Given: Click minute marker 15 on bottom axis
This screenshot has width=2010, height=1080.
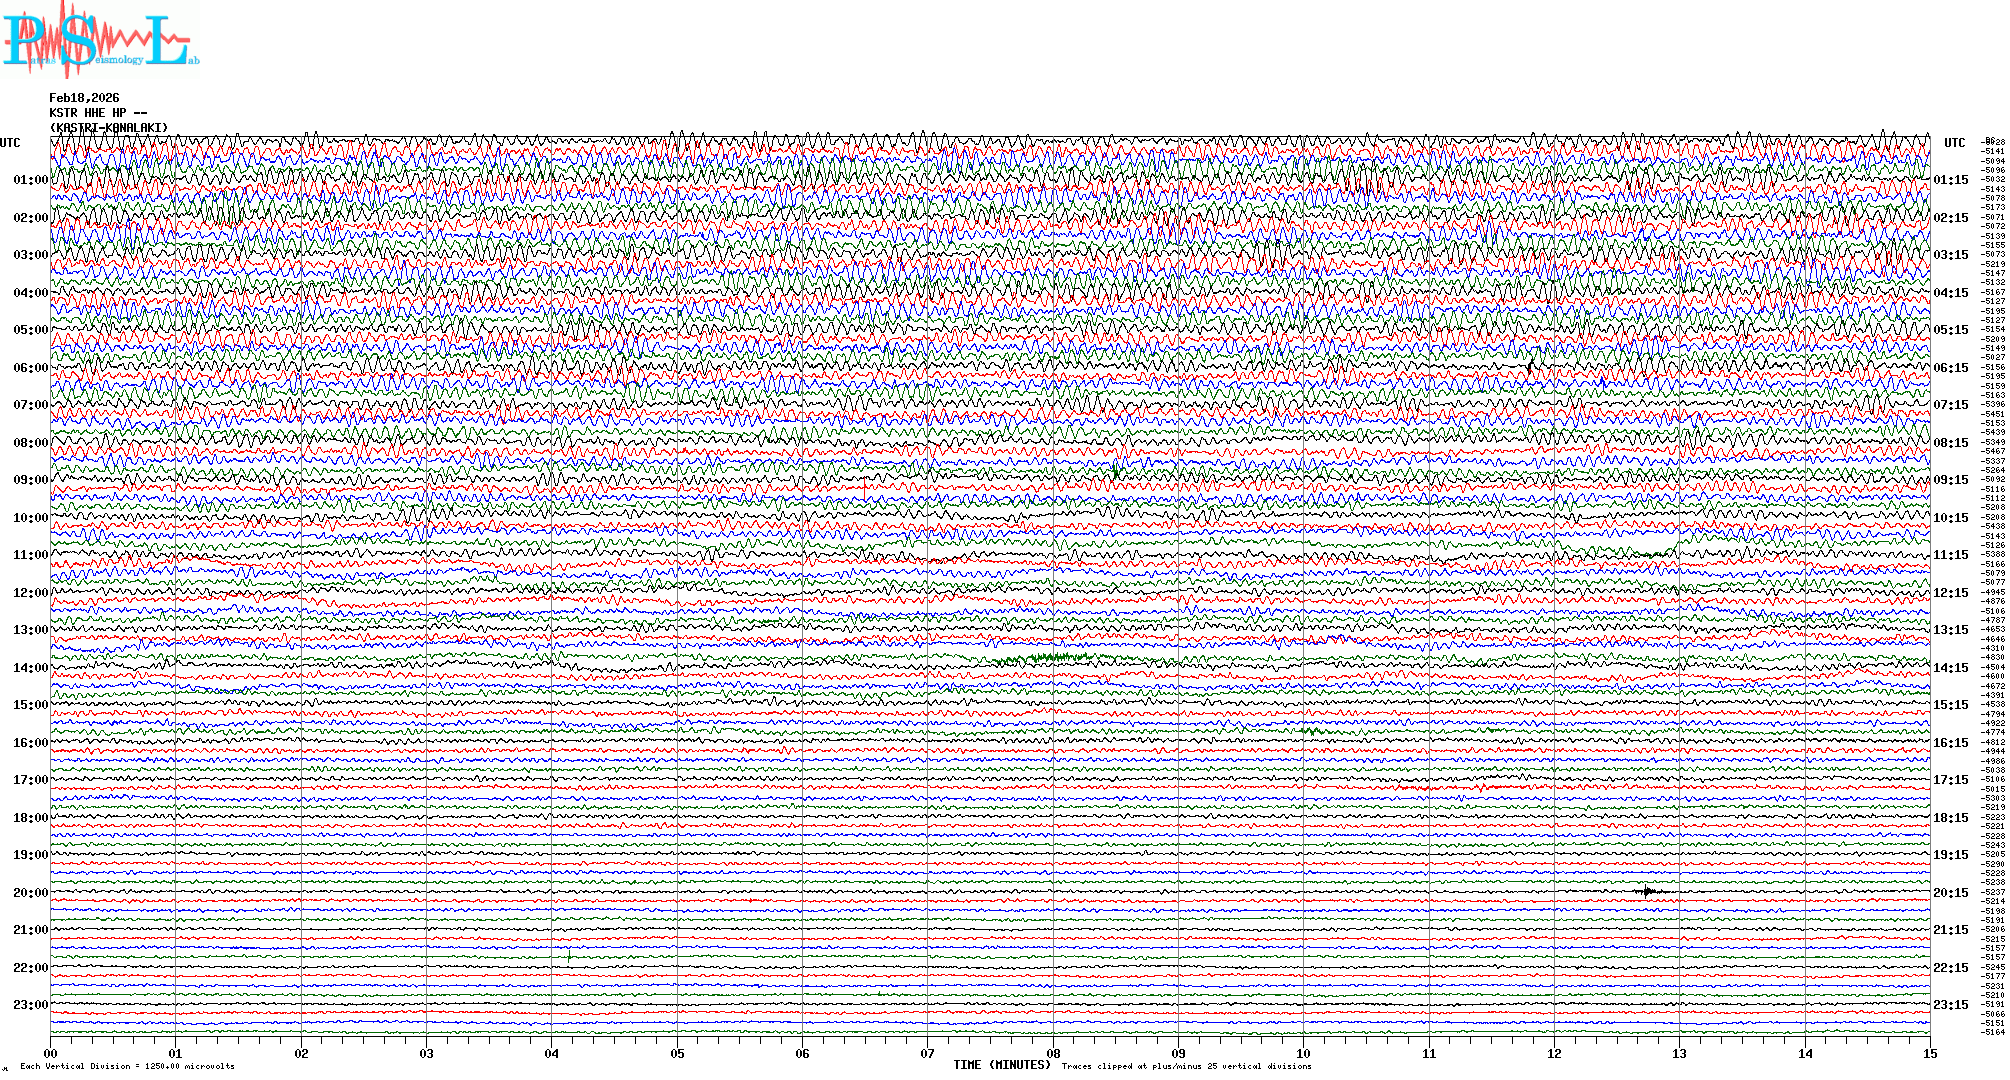Looking at the screenshot, I should pyautogui.click(x=1930, y=1054).
